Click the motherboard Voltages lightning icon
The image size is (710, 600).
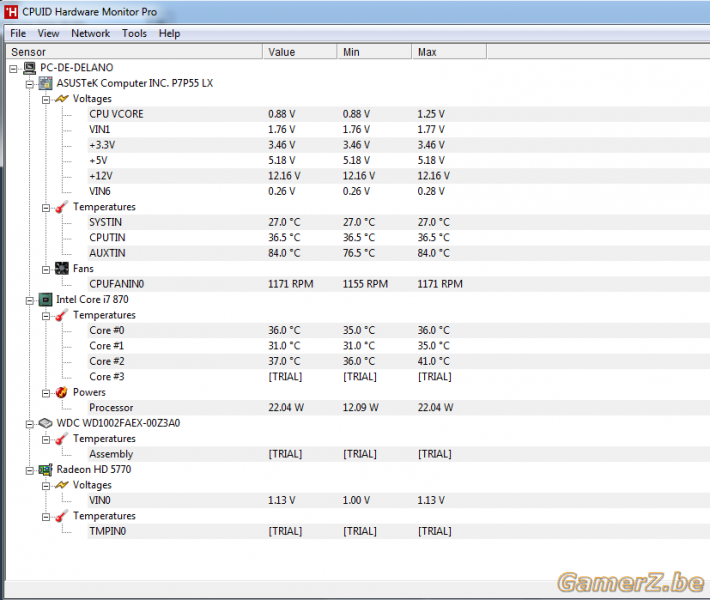(x=62, y=99)
